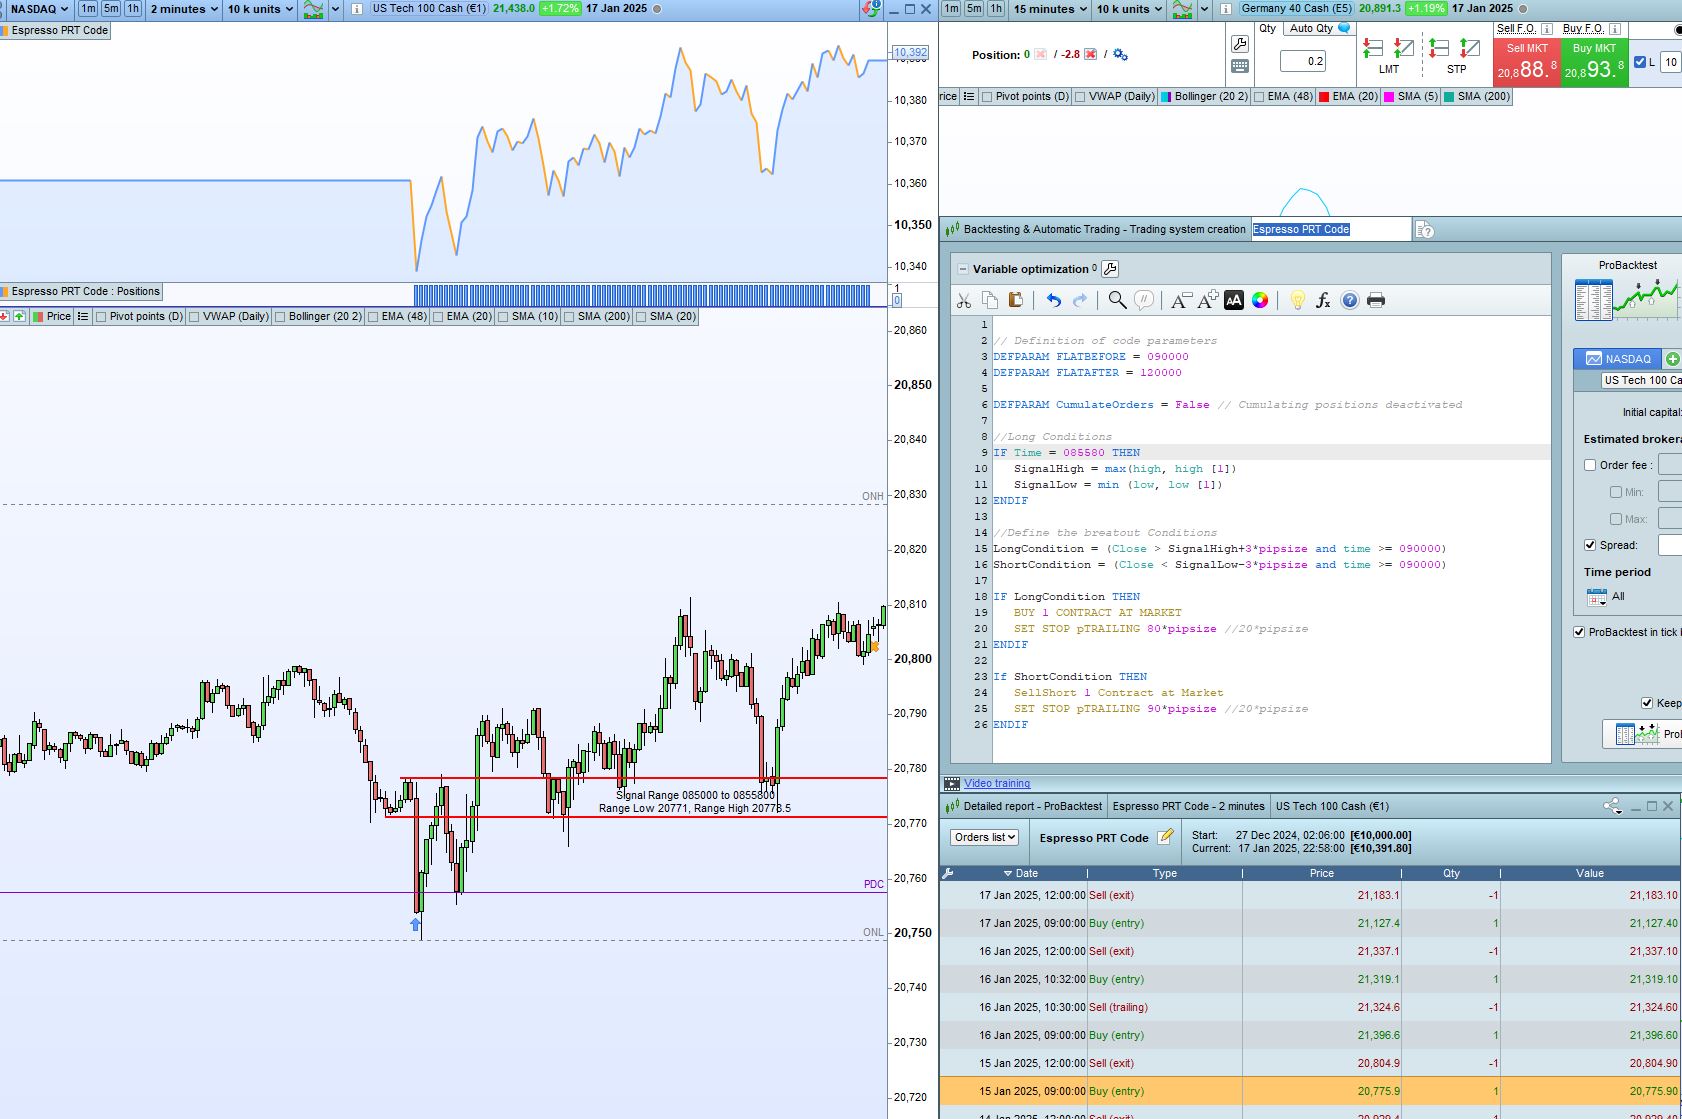Open the Germany 40 chart indicators icon
The width and height of the screenshot is (1682, 1119).
1182,9
